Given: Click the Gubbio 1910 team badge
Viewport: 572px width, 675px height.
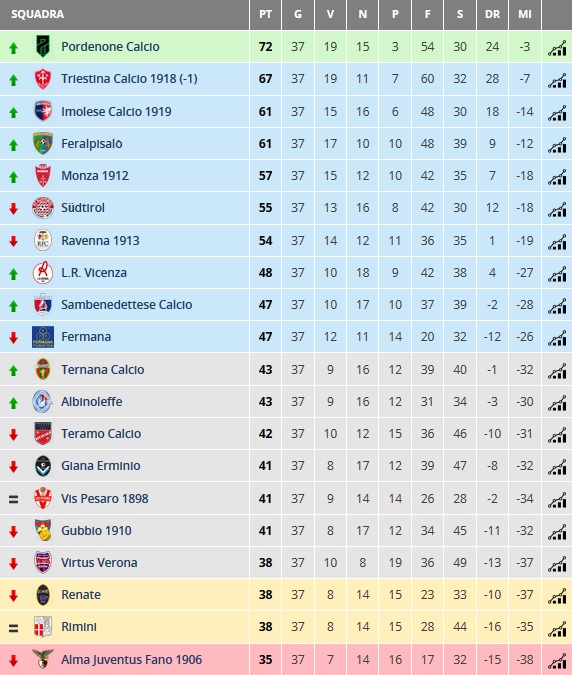Looking at the screenshot, I should (43, 530).
